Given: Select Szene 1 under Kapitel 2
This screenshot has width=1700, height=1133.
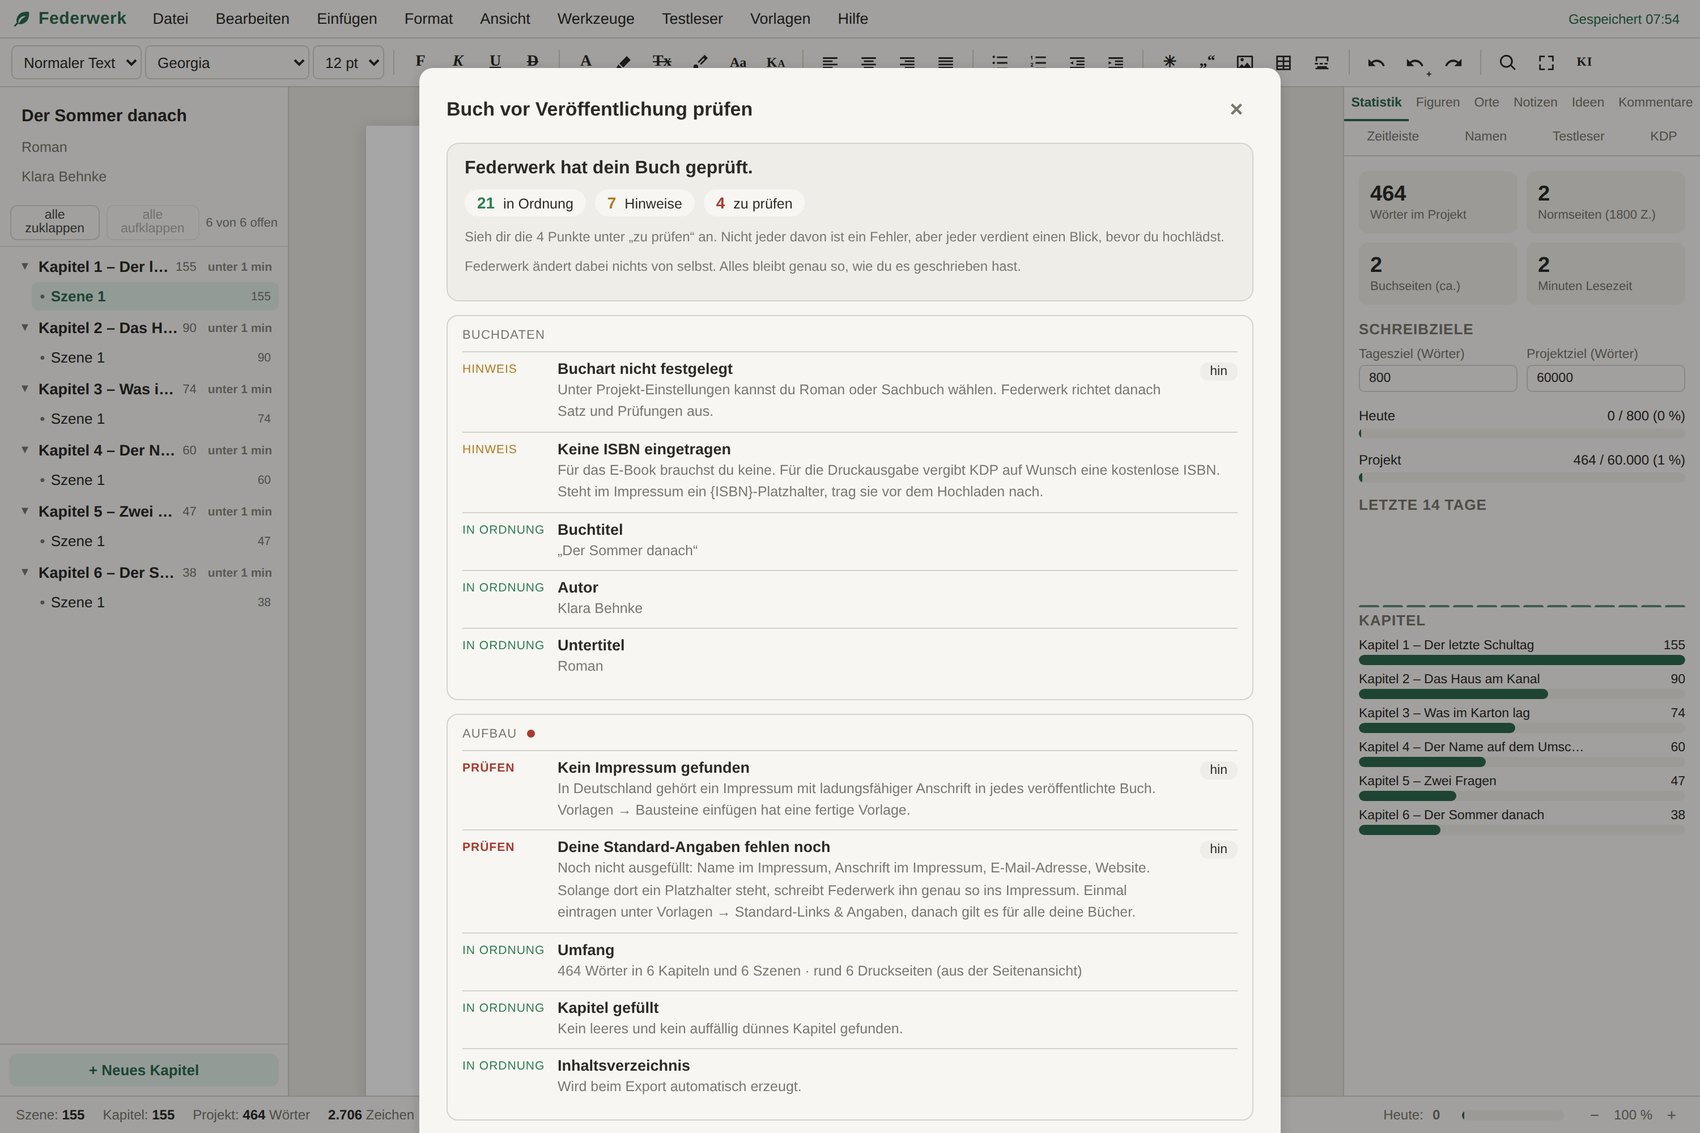Looking at the screenshot, I should point(155,357).
